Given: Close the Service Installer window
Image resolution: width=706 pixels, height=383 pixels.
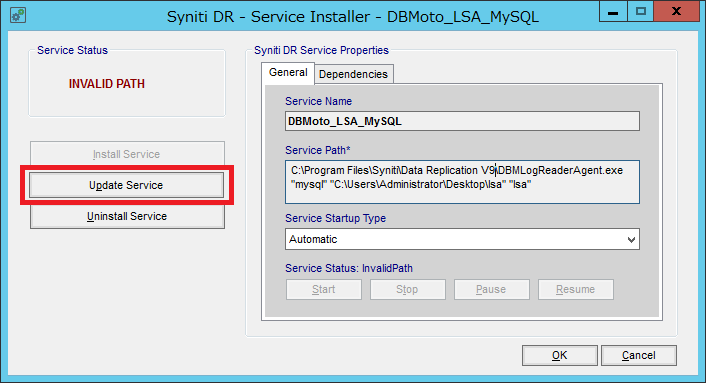Looking at the screenshot, I should (676, 12).
